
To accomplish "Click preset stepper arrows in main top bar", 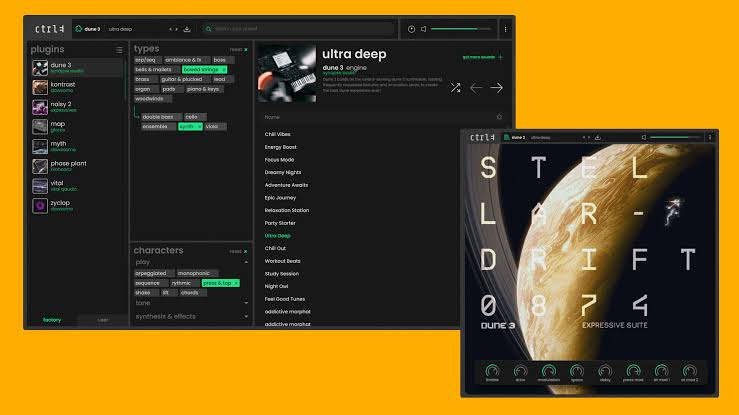I will (173, 29).
